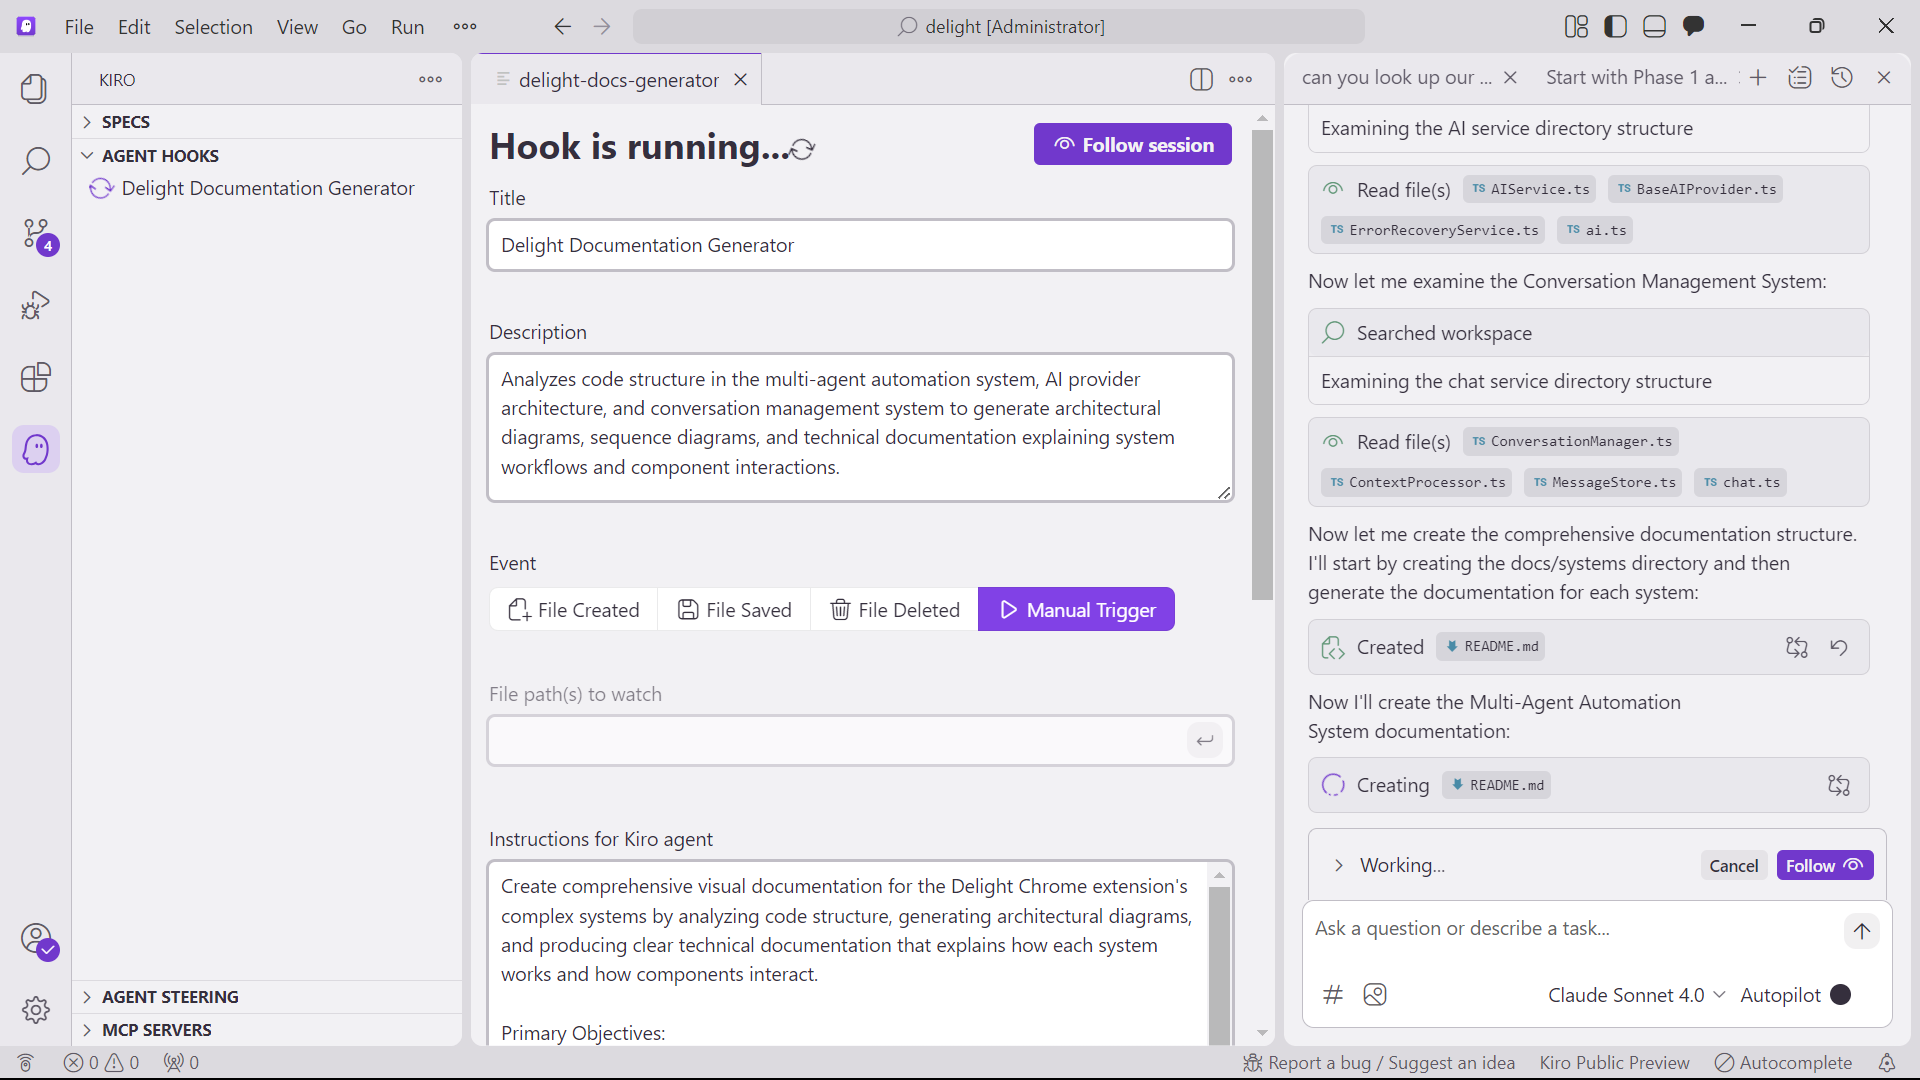Click the hook editor vertical scrollbar
This screenshot has width=1920, height=1080.
(x=1262, y=365)
